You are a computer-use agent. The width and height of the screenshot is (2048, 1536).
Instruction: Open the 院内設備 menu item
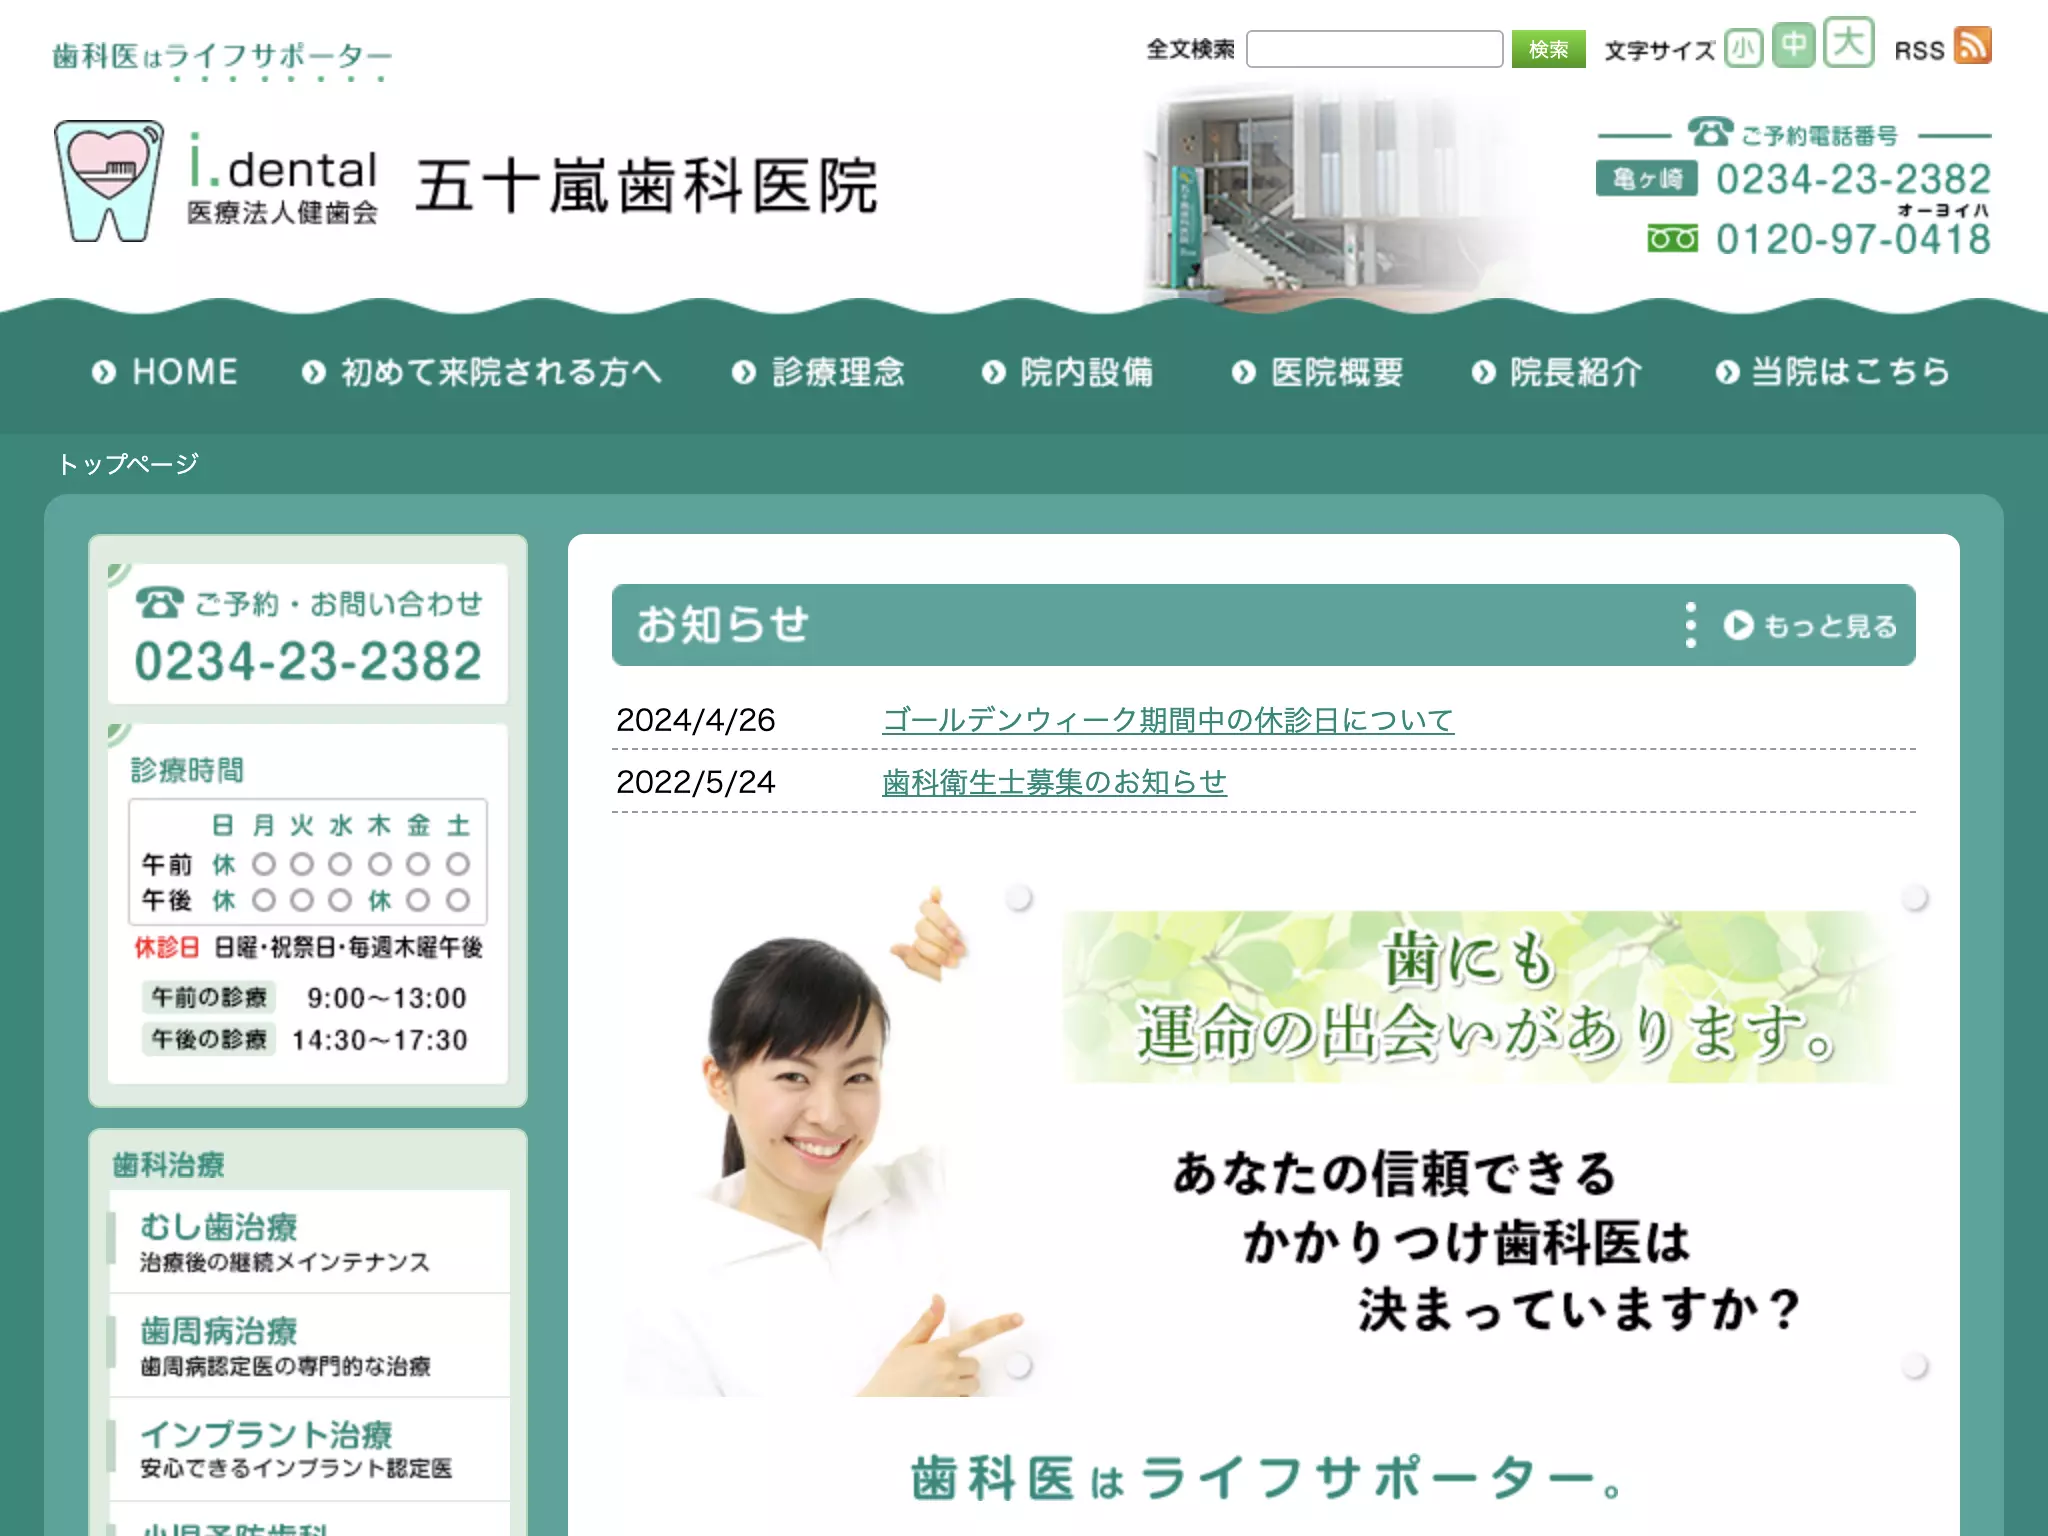(x=1067, y=372)
